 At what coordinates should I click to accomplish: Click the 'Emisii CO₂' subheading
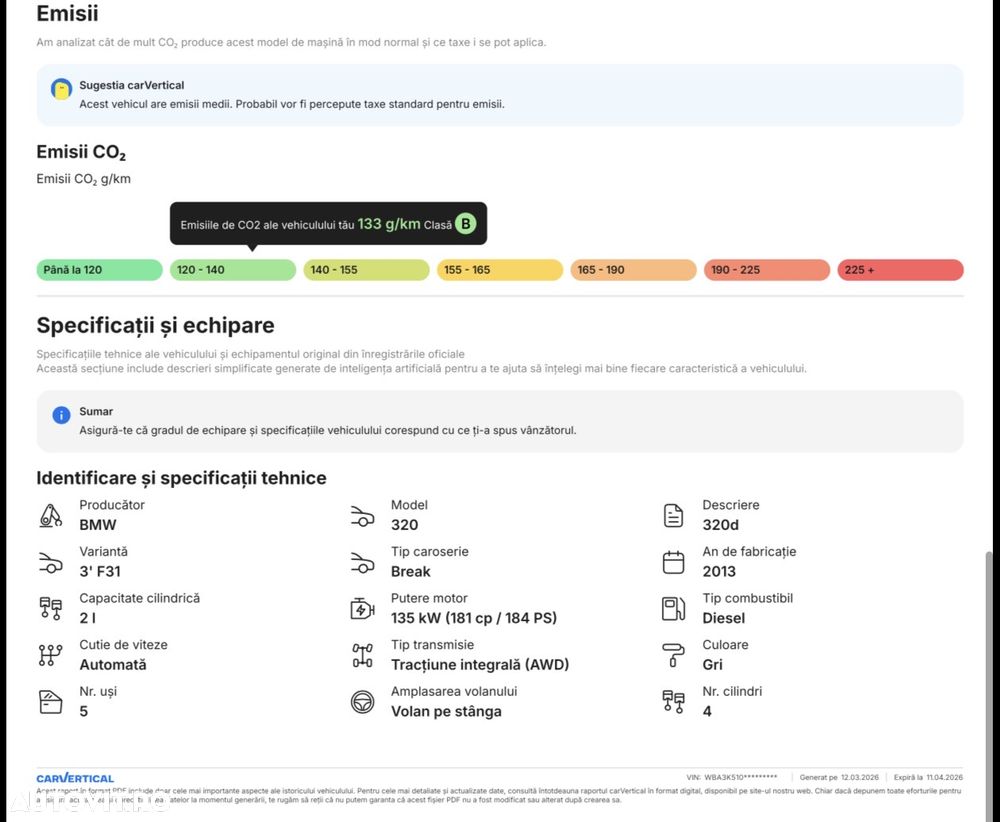click(x=81, y=152)
